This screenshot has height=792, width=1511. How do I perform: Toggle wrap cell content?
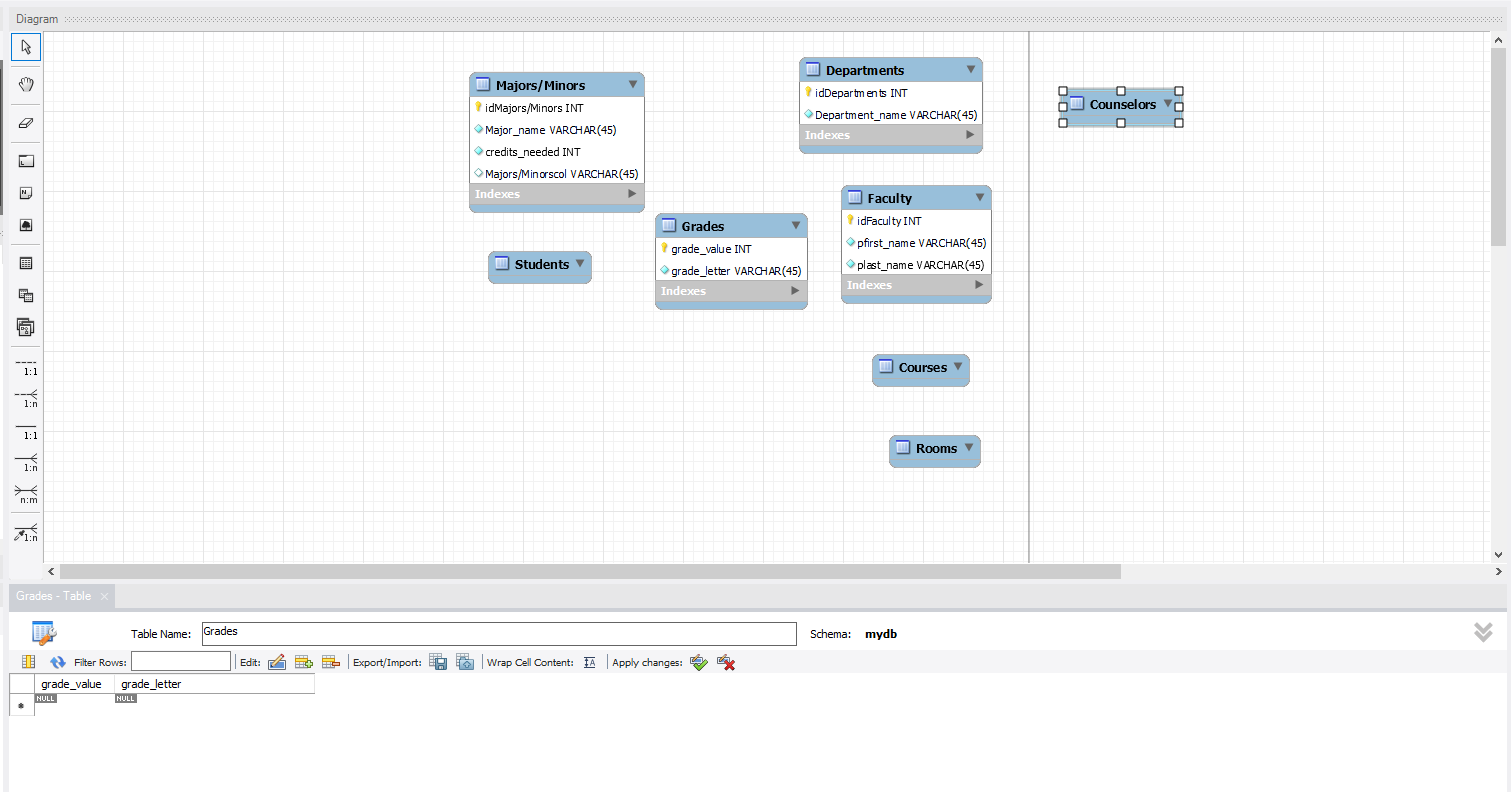click(x=589, y=662)
